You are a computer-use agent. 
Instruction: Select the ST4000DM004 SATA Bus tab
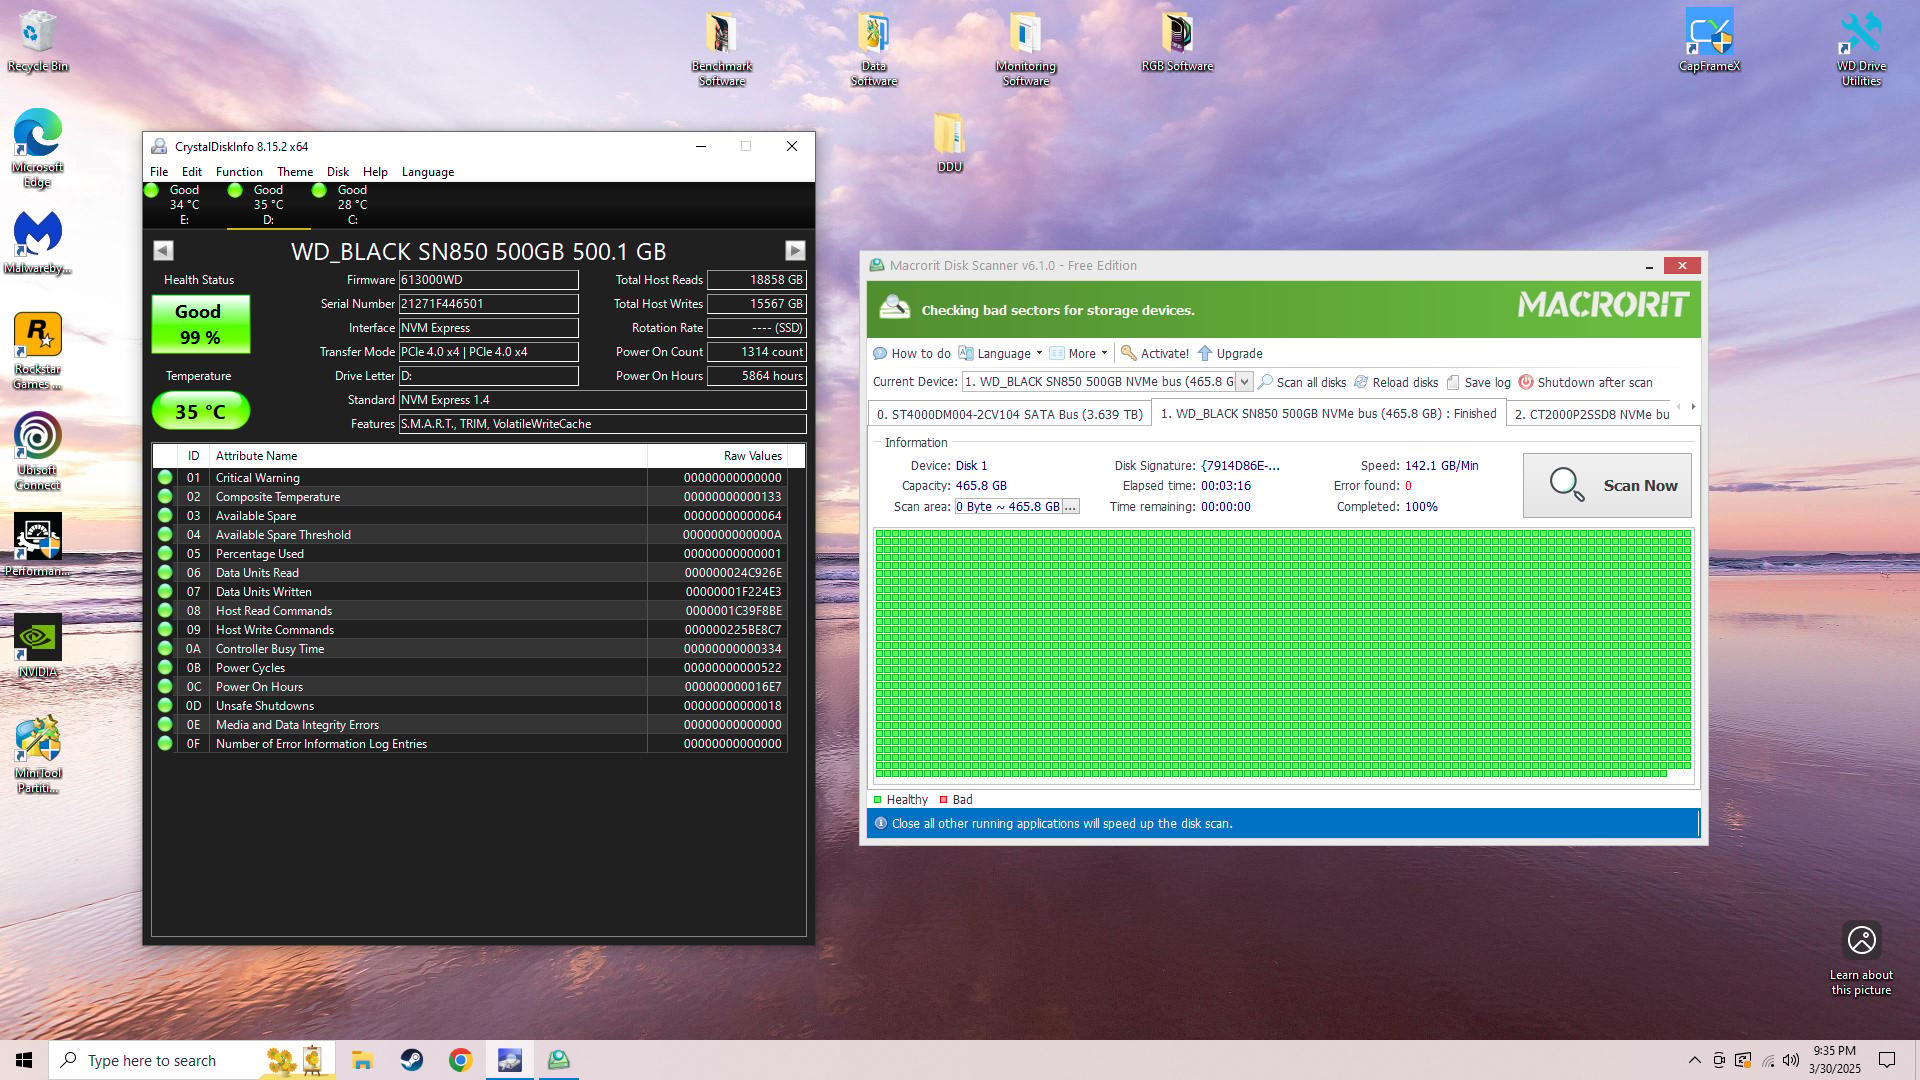[x=1009, y=414]
